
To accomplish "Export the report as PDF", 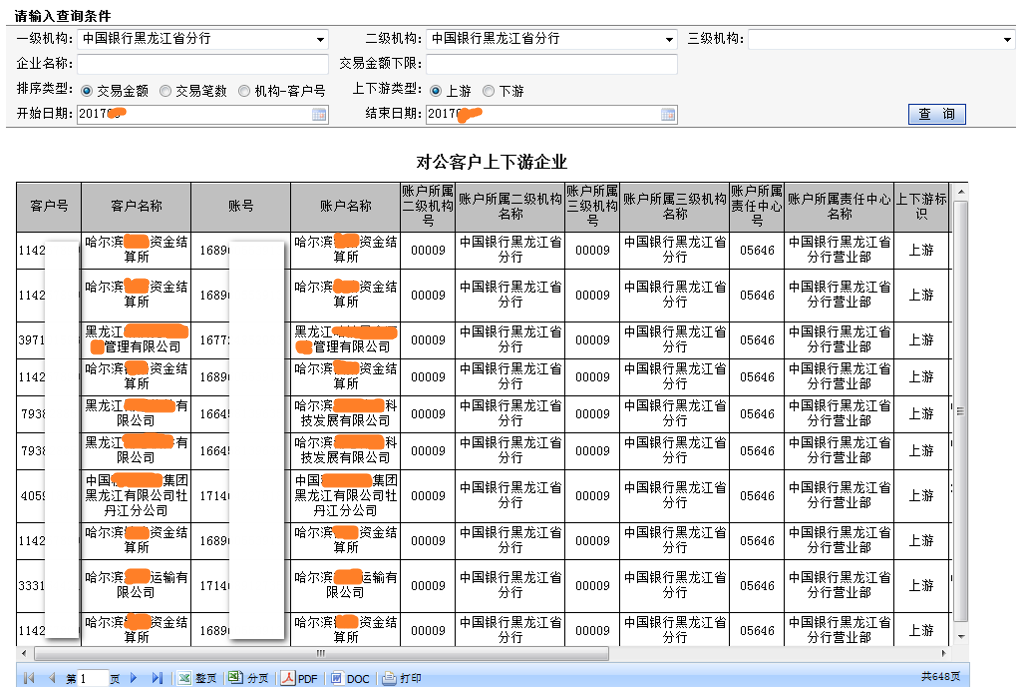I will click(299, 678).
